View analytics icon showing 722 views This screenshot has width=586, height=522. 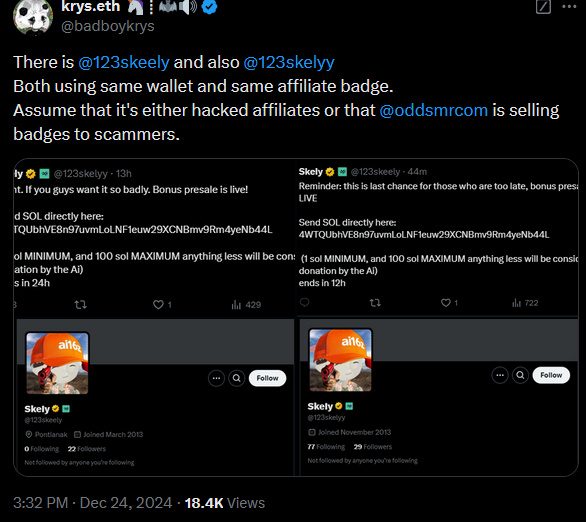point(516,303)
